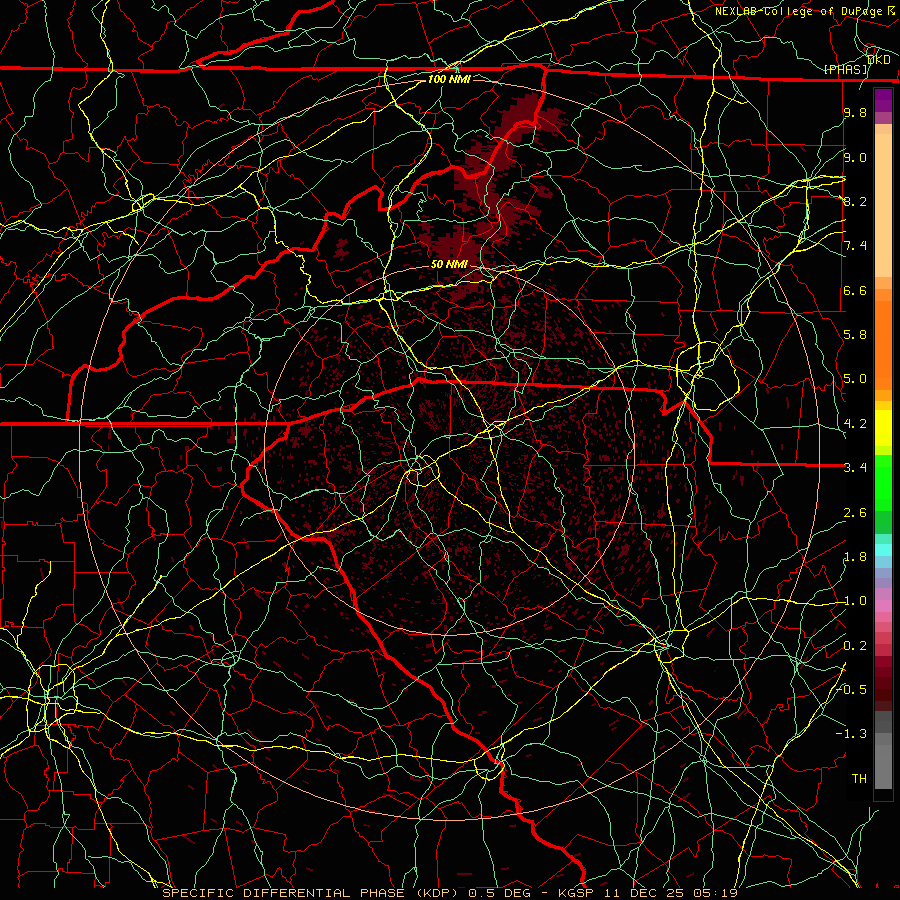The height and width of the screenshot is (900, 900).
Task: Click the 50 NMI range ring label
Action: 449,264
